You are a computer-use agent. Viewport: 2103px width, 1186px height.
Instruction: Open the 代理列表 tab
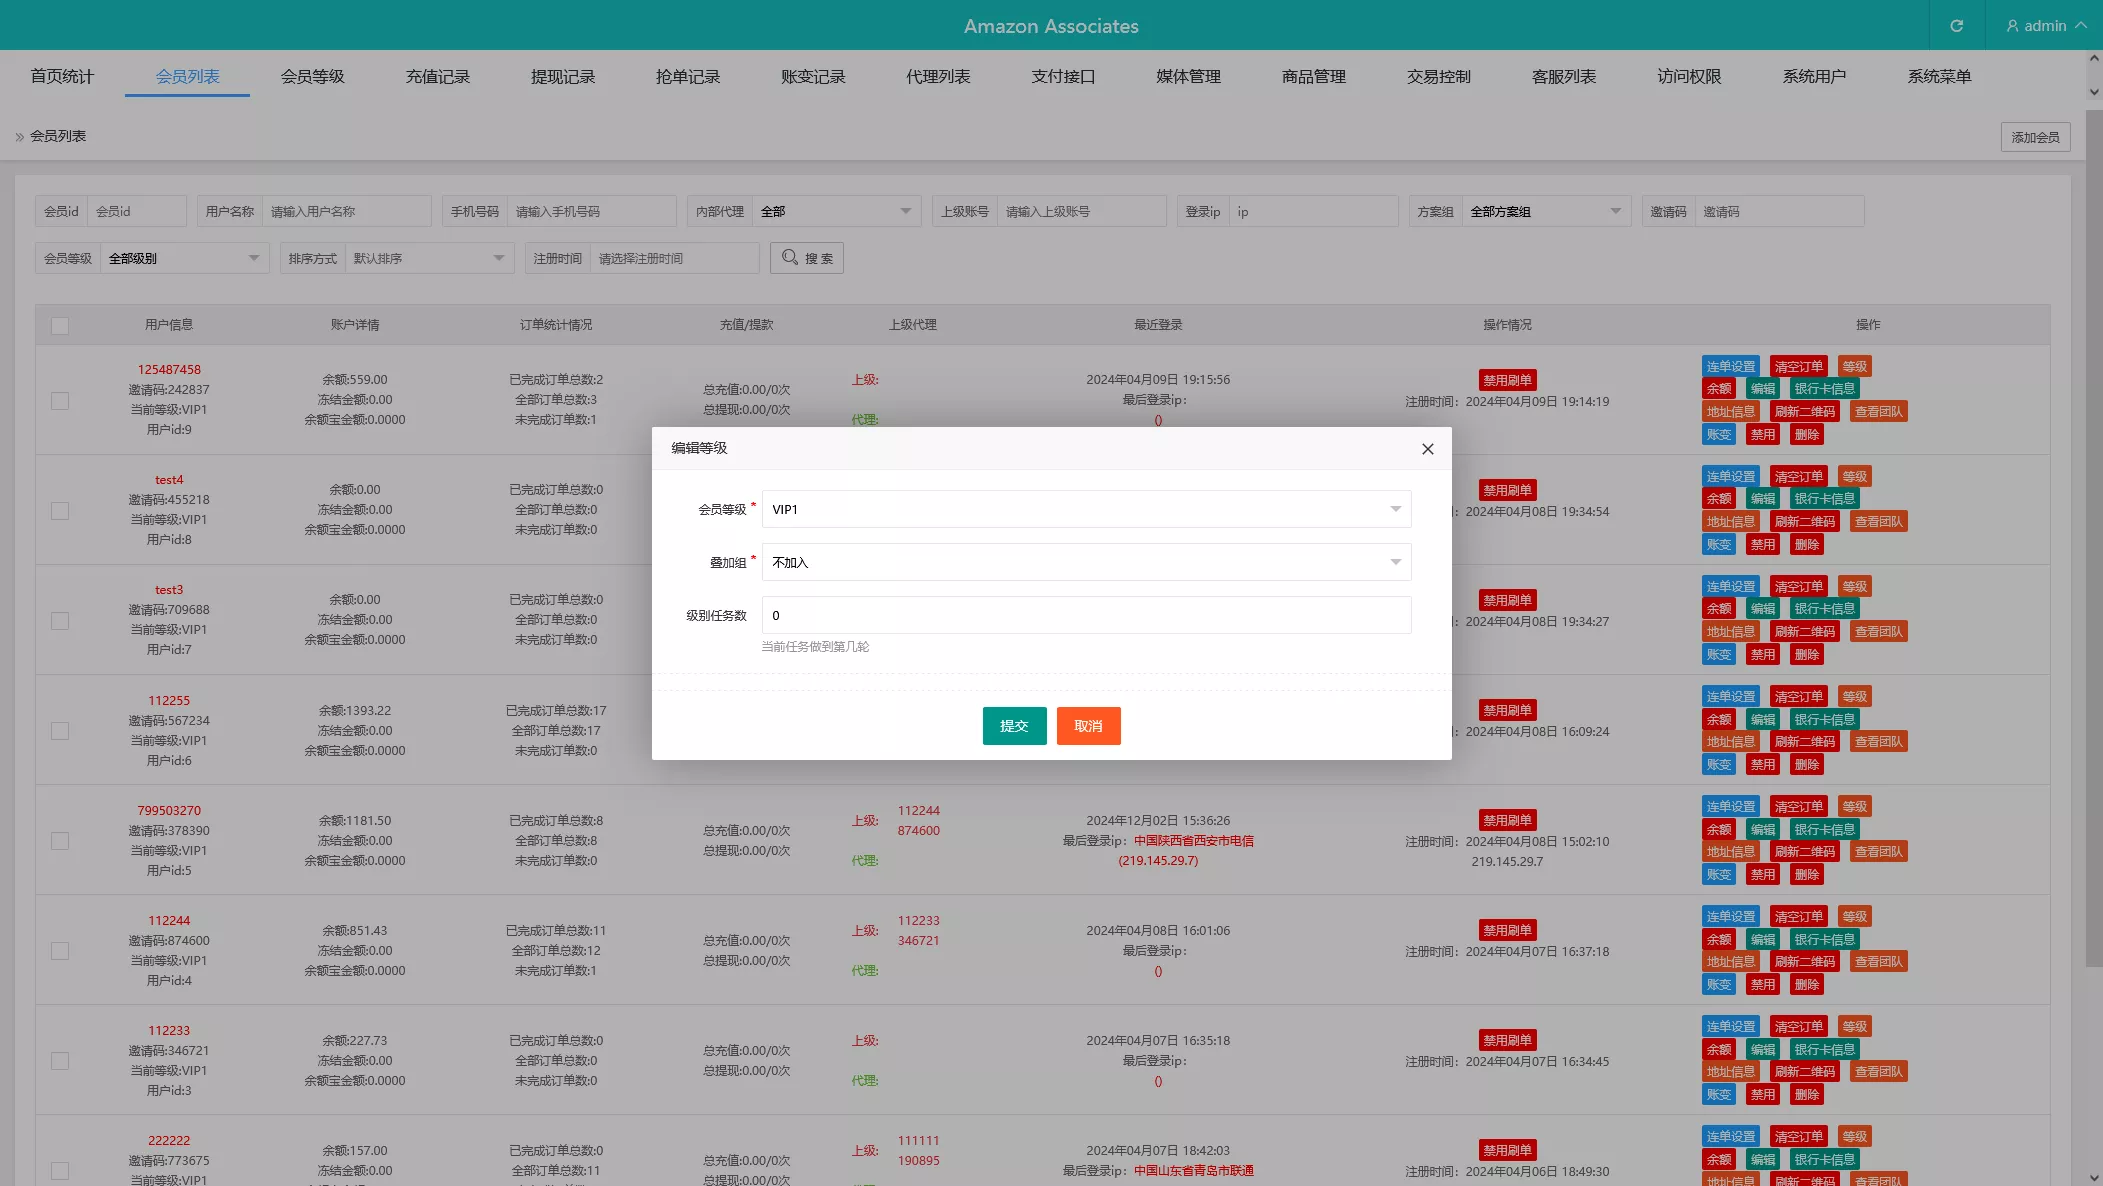click(937, 77)
